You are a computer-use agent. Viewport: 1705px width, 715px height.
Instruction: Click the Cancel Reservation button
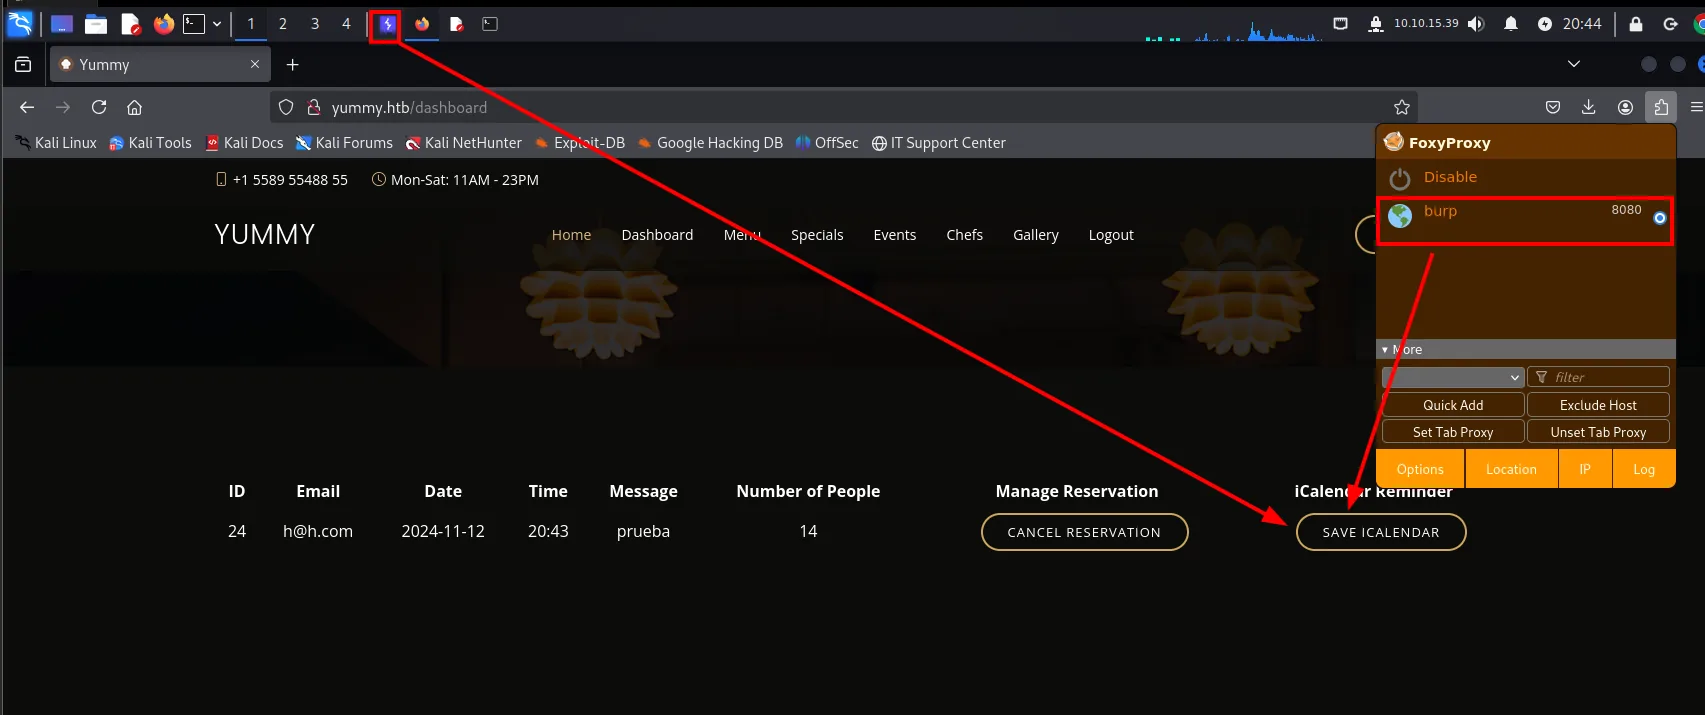pos(1084,532)
